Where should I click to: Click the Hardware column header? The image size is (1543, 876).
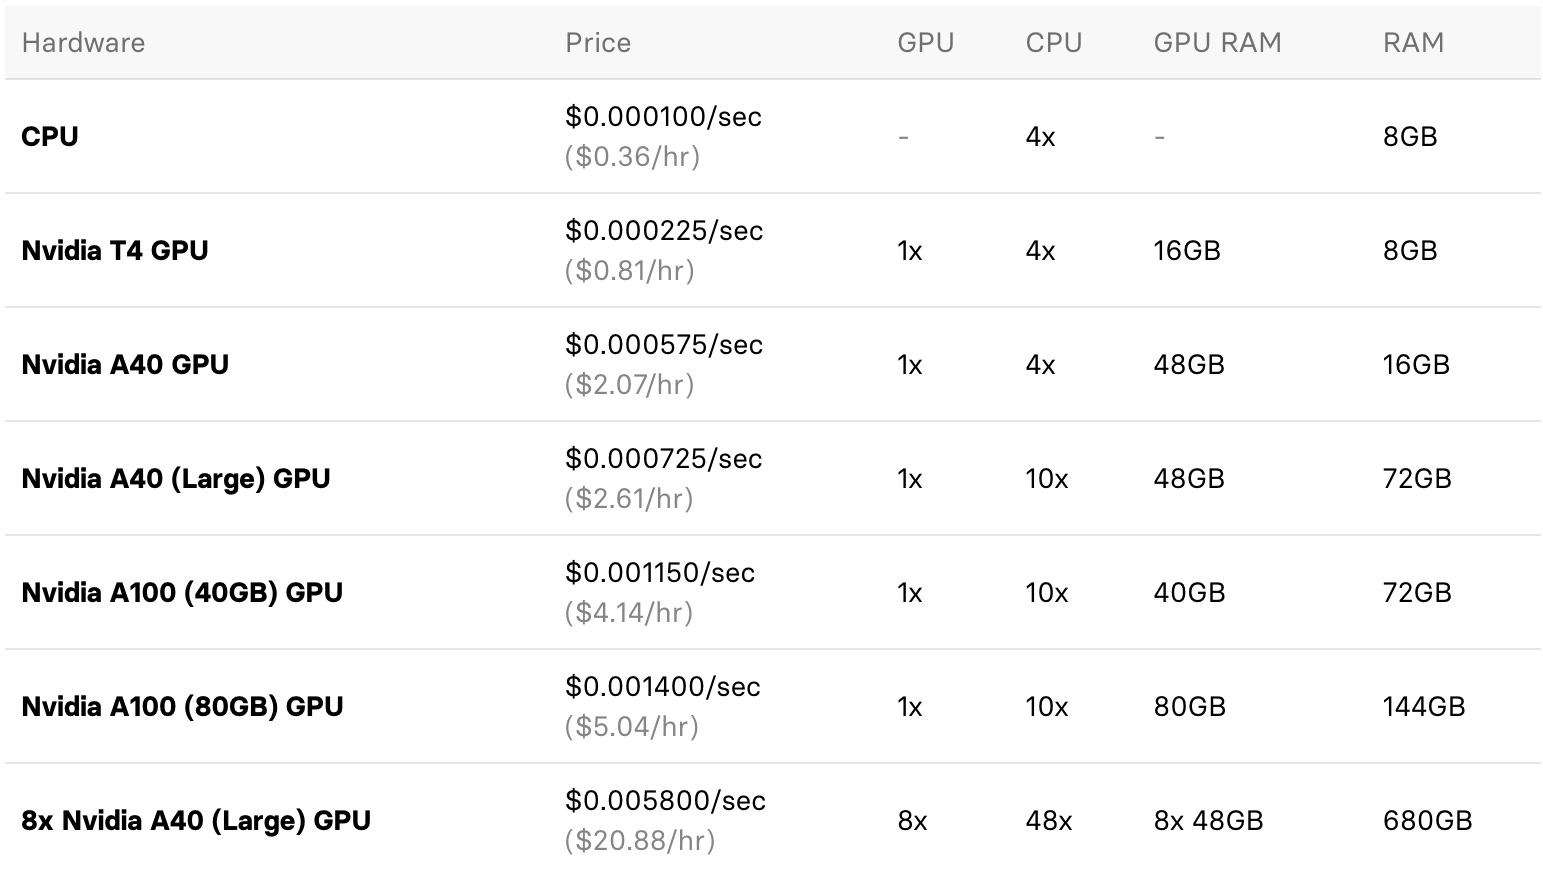(83, 43)
